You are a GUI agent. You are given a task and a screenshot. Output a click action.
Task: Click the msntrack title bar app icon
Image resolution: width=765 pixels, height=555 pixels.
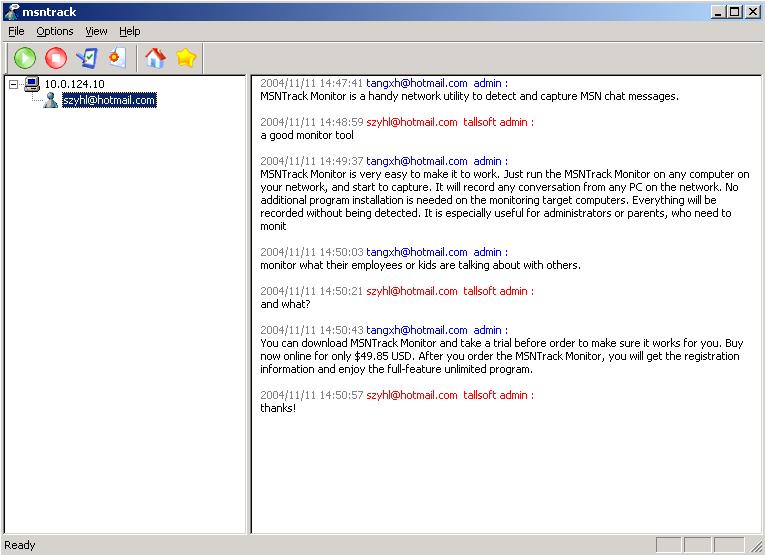[10, 11]
